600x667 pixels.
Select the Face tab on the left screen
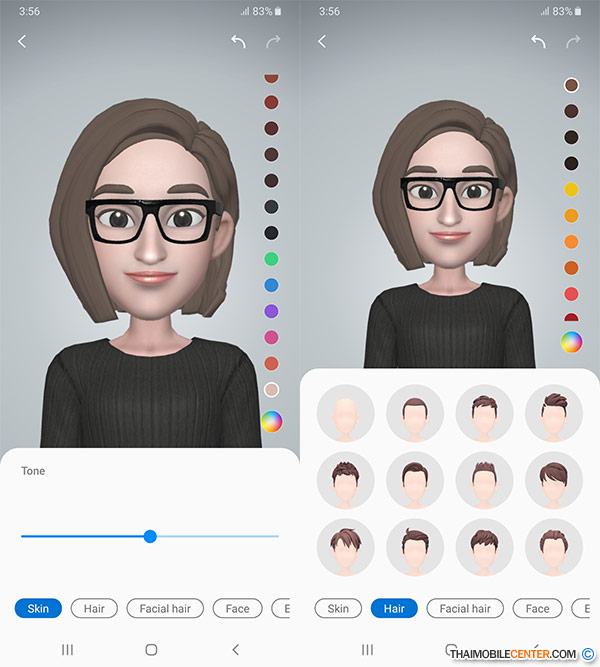(237, 608)
